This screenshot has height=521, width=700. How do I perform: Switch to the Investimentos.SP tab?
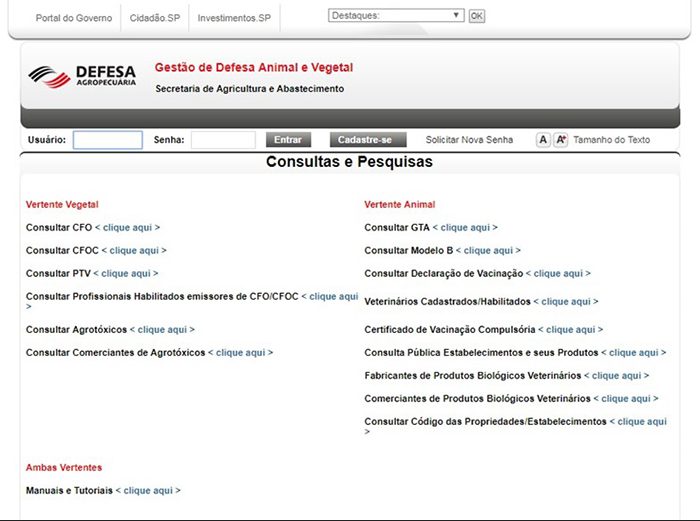coord(234,18)
